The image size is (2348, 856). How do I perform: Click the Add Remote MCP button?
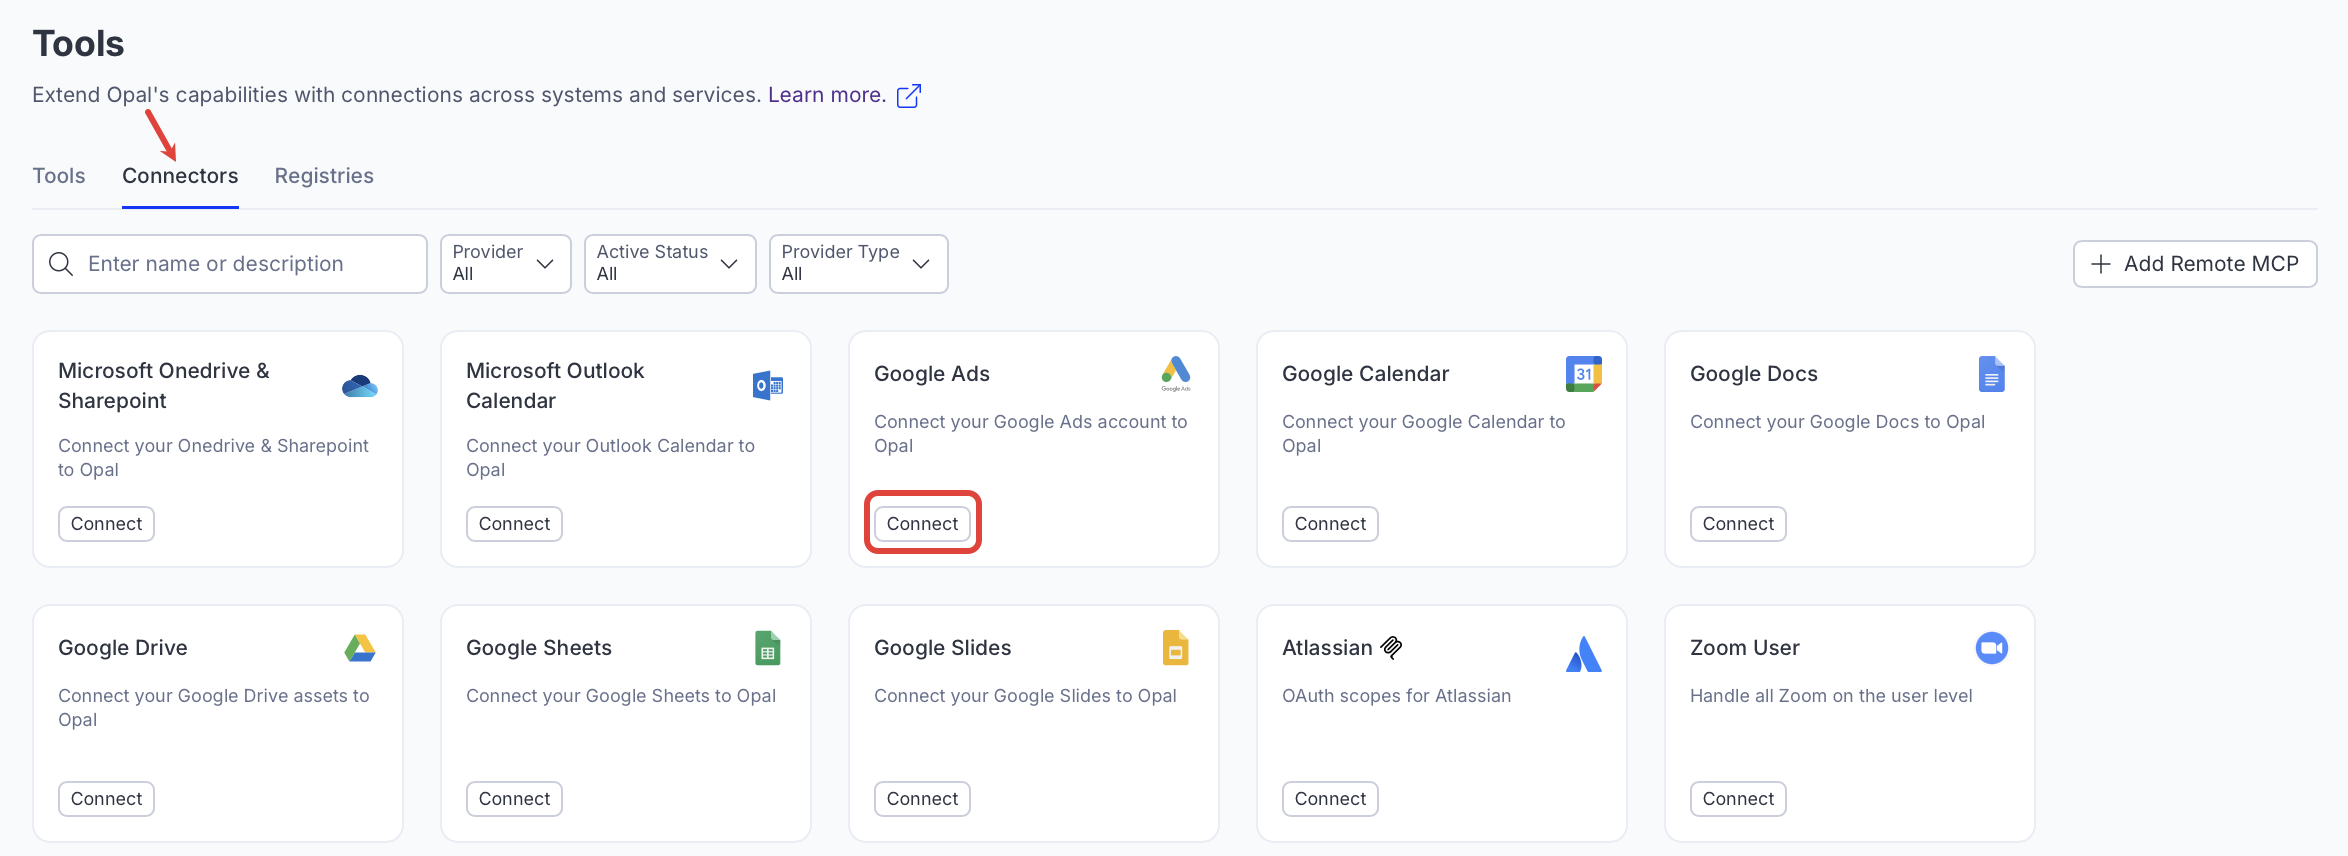tap(2194, 264)
